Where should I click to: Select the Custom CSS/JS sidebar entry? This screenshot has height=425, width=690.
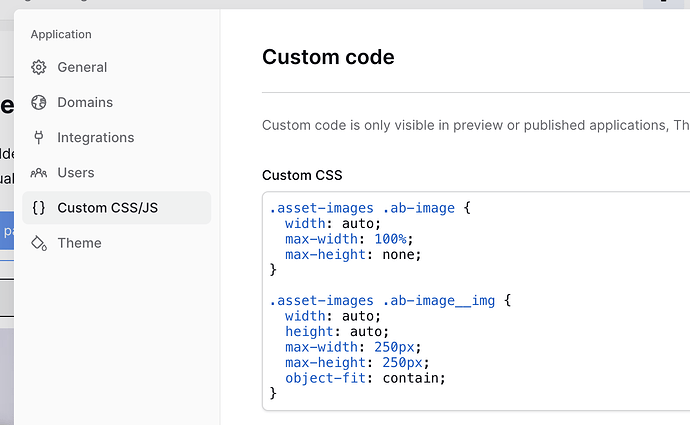[117, 208]
